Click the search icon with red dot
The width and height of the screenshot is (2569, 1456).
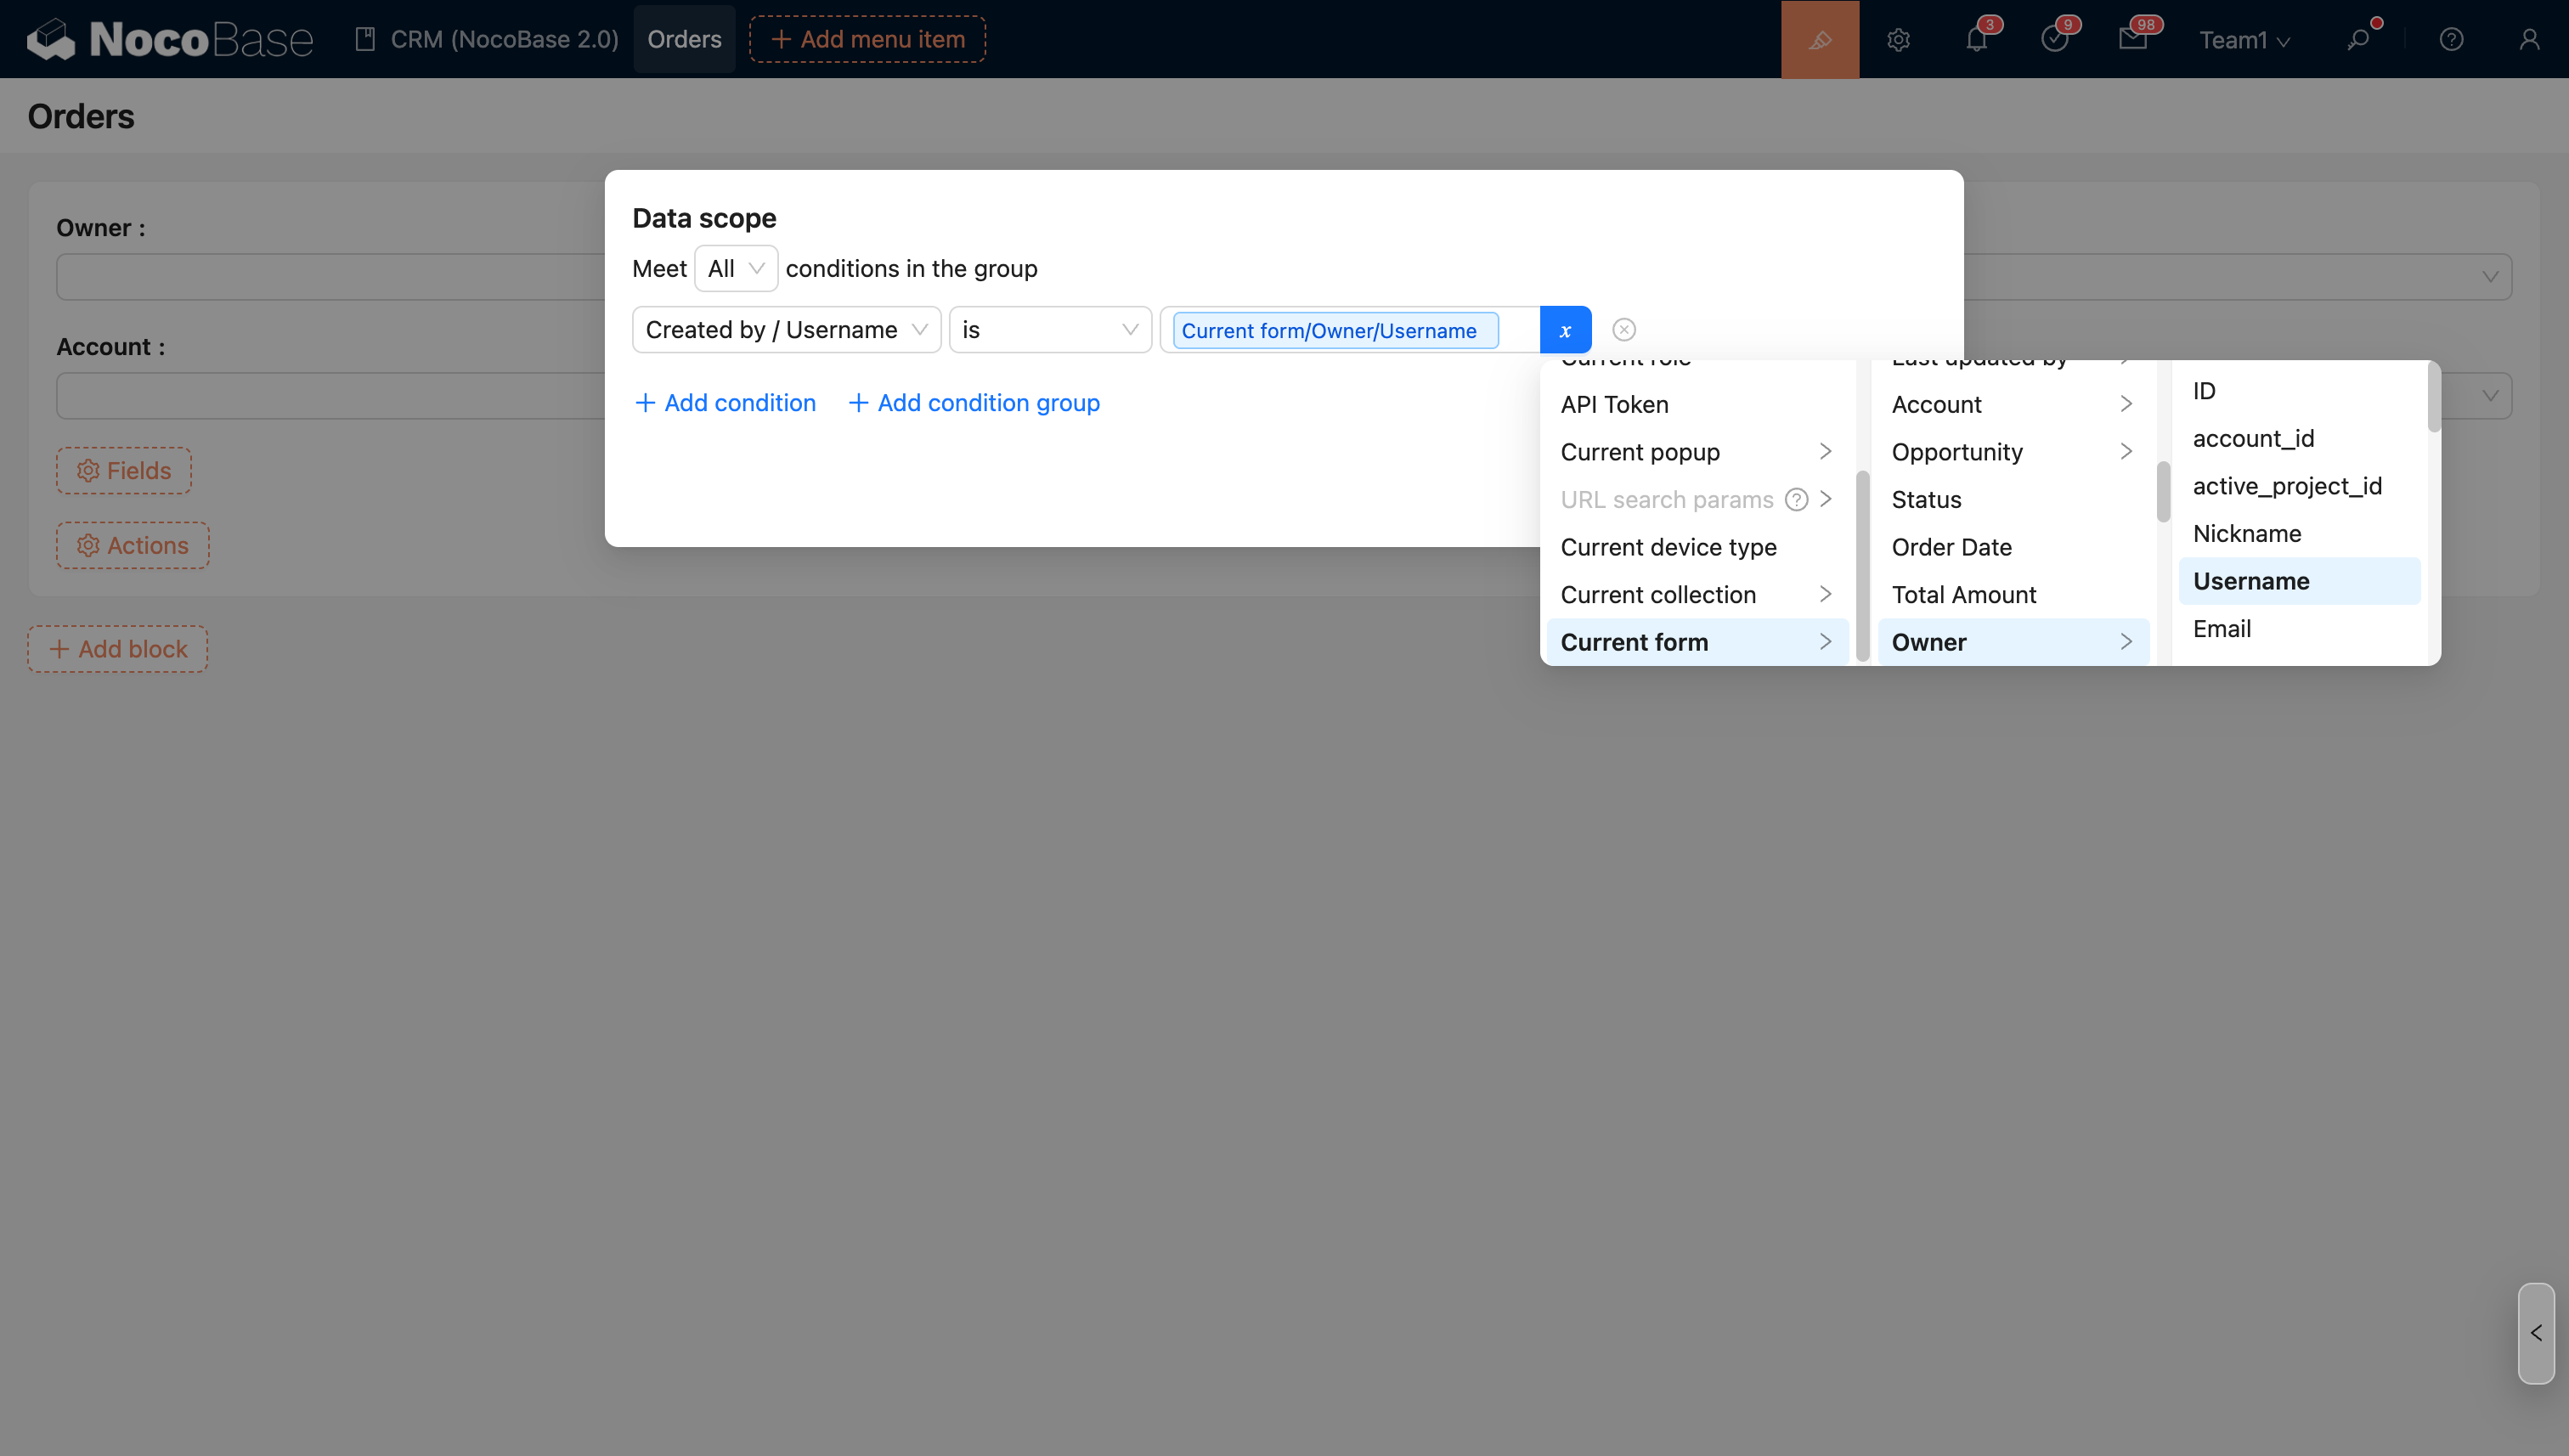(x=2359, y=39)
